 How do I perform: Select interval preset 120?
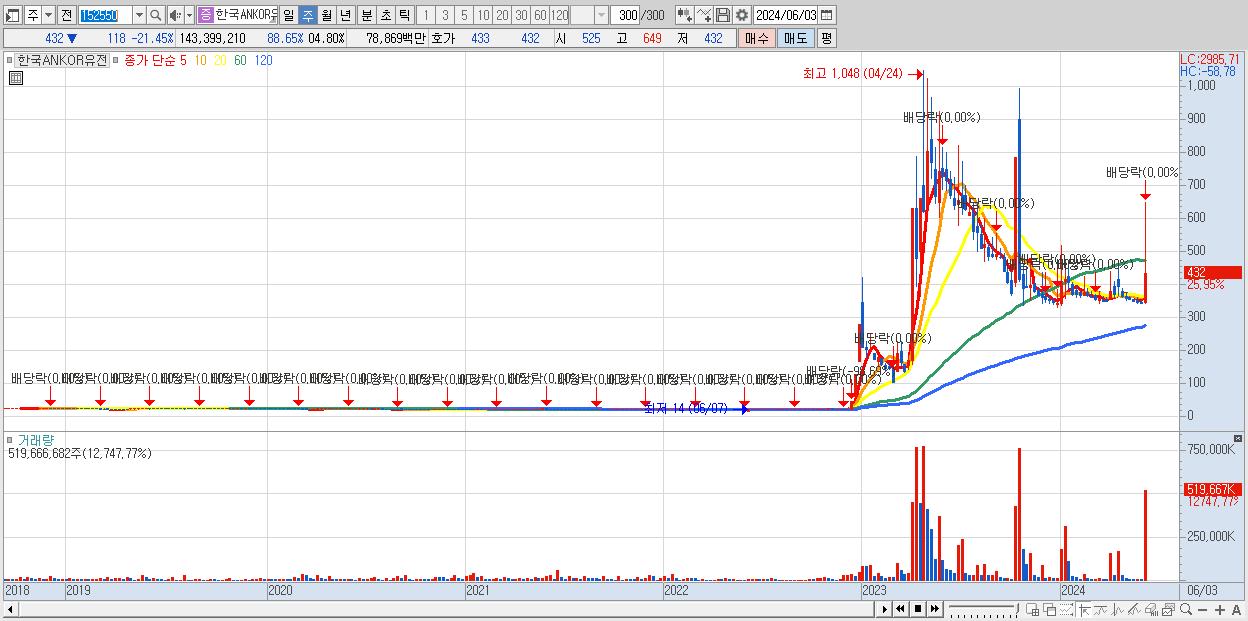click(x=560, y=15)
